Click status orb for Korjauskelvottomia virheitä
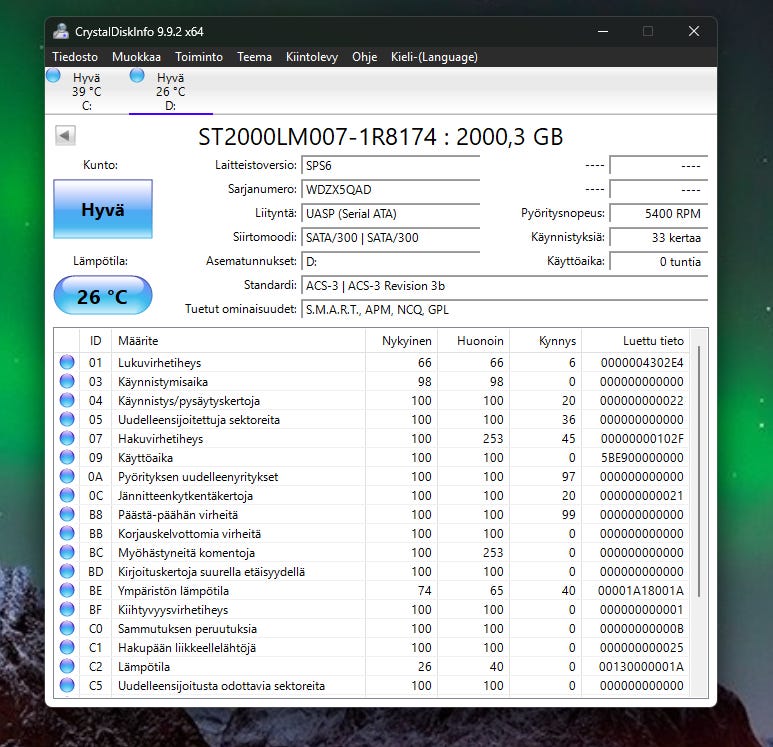 point(67,533)
